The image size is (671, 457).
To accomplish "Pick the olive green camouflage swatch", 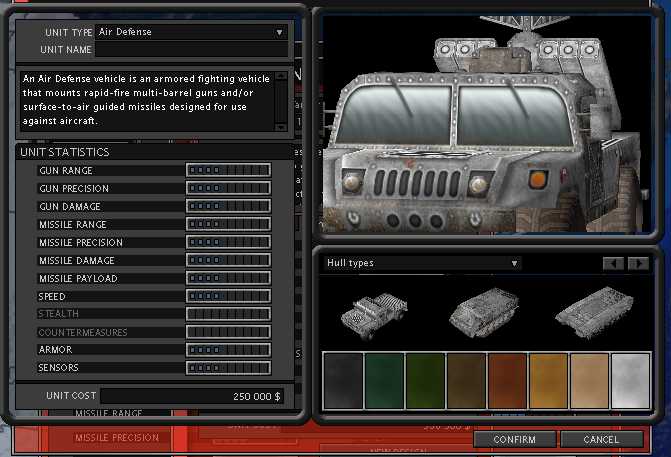I will 425,381.
